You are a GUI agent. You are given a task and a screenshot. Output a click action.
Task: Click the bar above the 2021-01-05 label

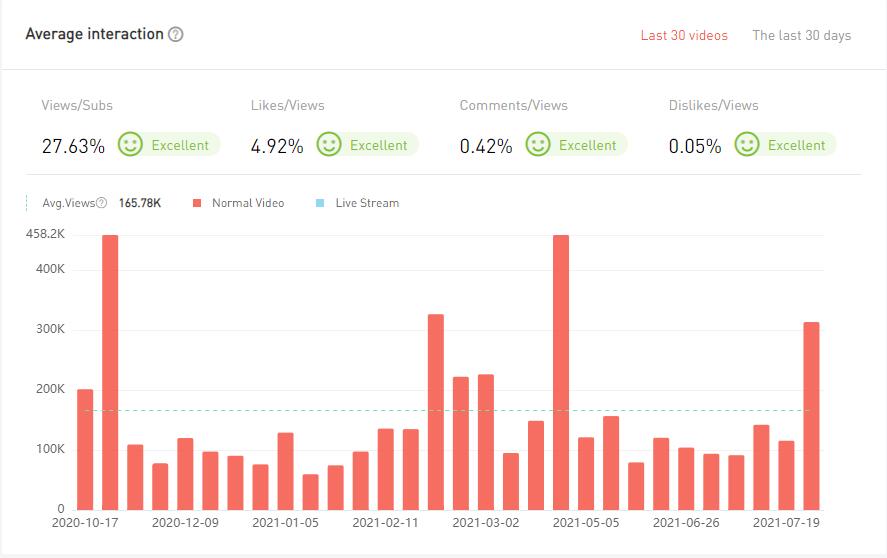point(286,471)
